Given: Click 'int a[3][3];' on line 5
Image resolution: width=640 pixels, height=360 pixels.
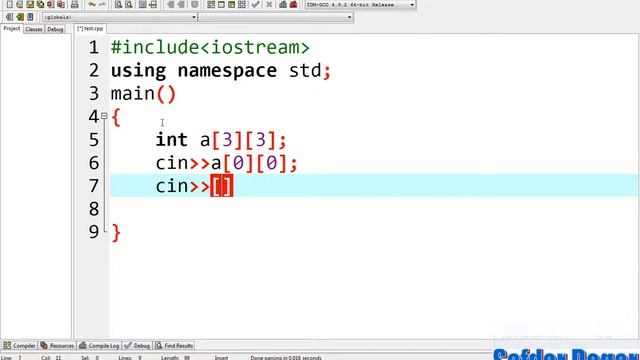Looking at the screenshot, I should (221, 140).
